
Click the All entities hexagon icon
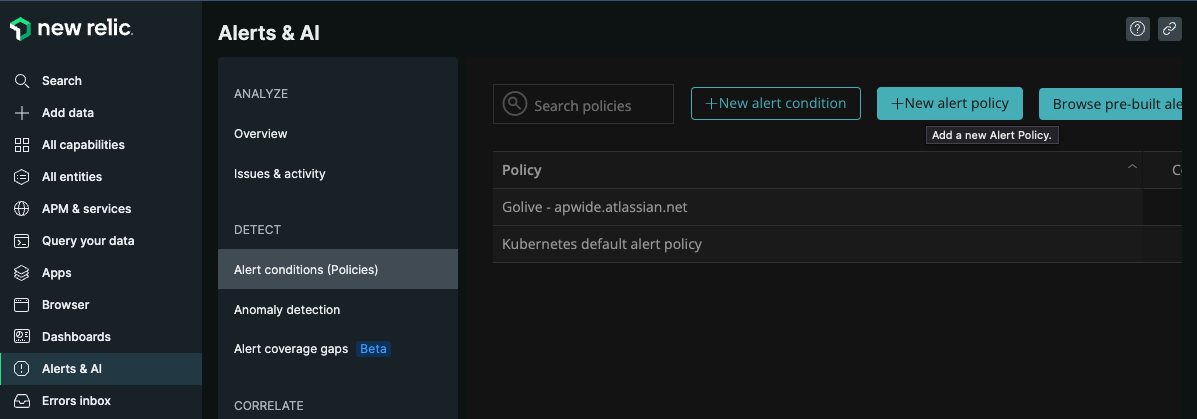[22, 177]
